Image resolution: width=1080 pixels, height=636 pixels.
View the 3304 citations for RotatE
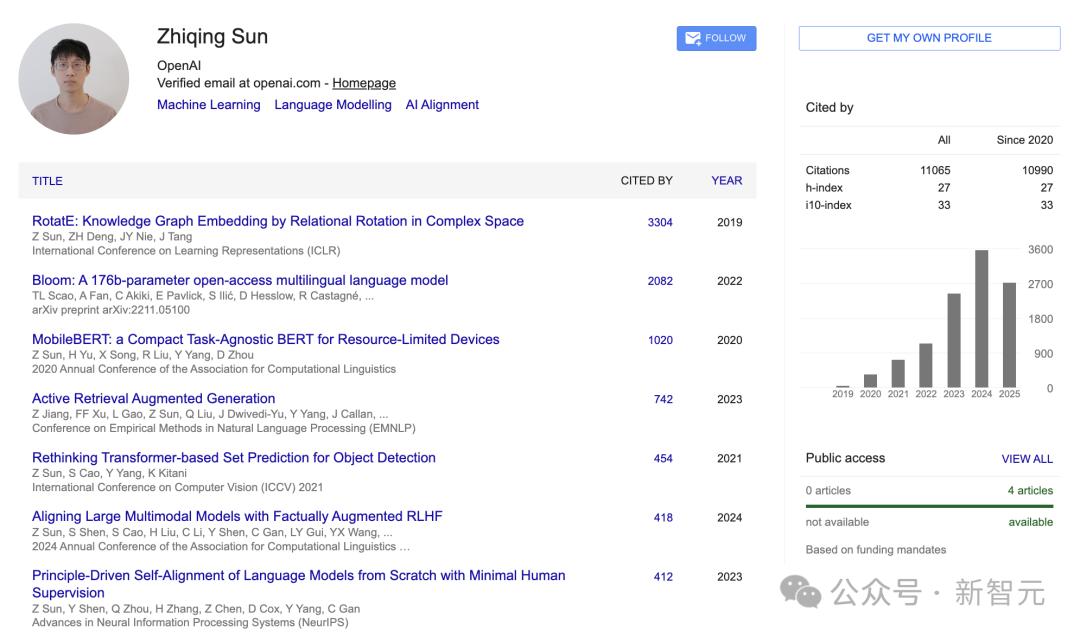(x=660, y=222)
